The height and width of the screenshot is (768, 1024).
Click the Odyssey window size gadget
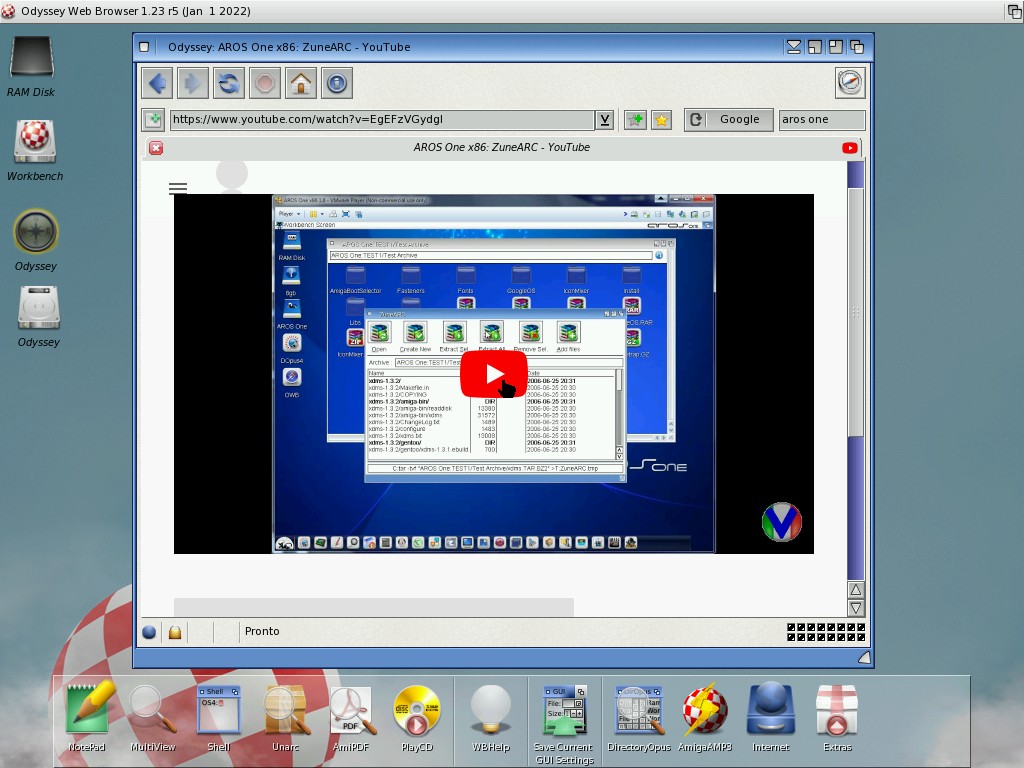point(864,658)
